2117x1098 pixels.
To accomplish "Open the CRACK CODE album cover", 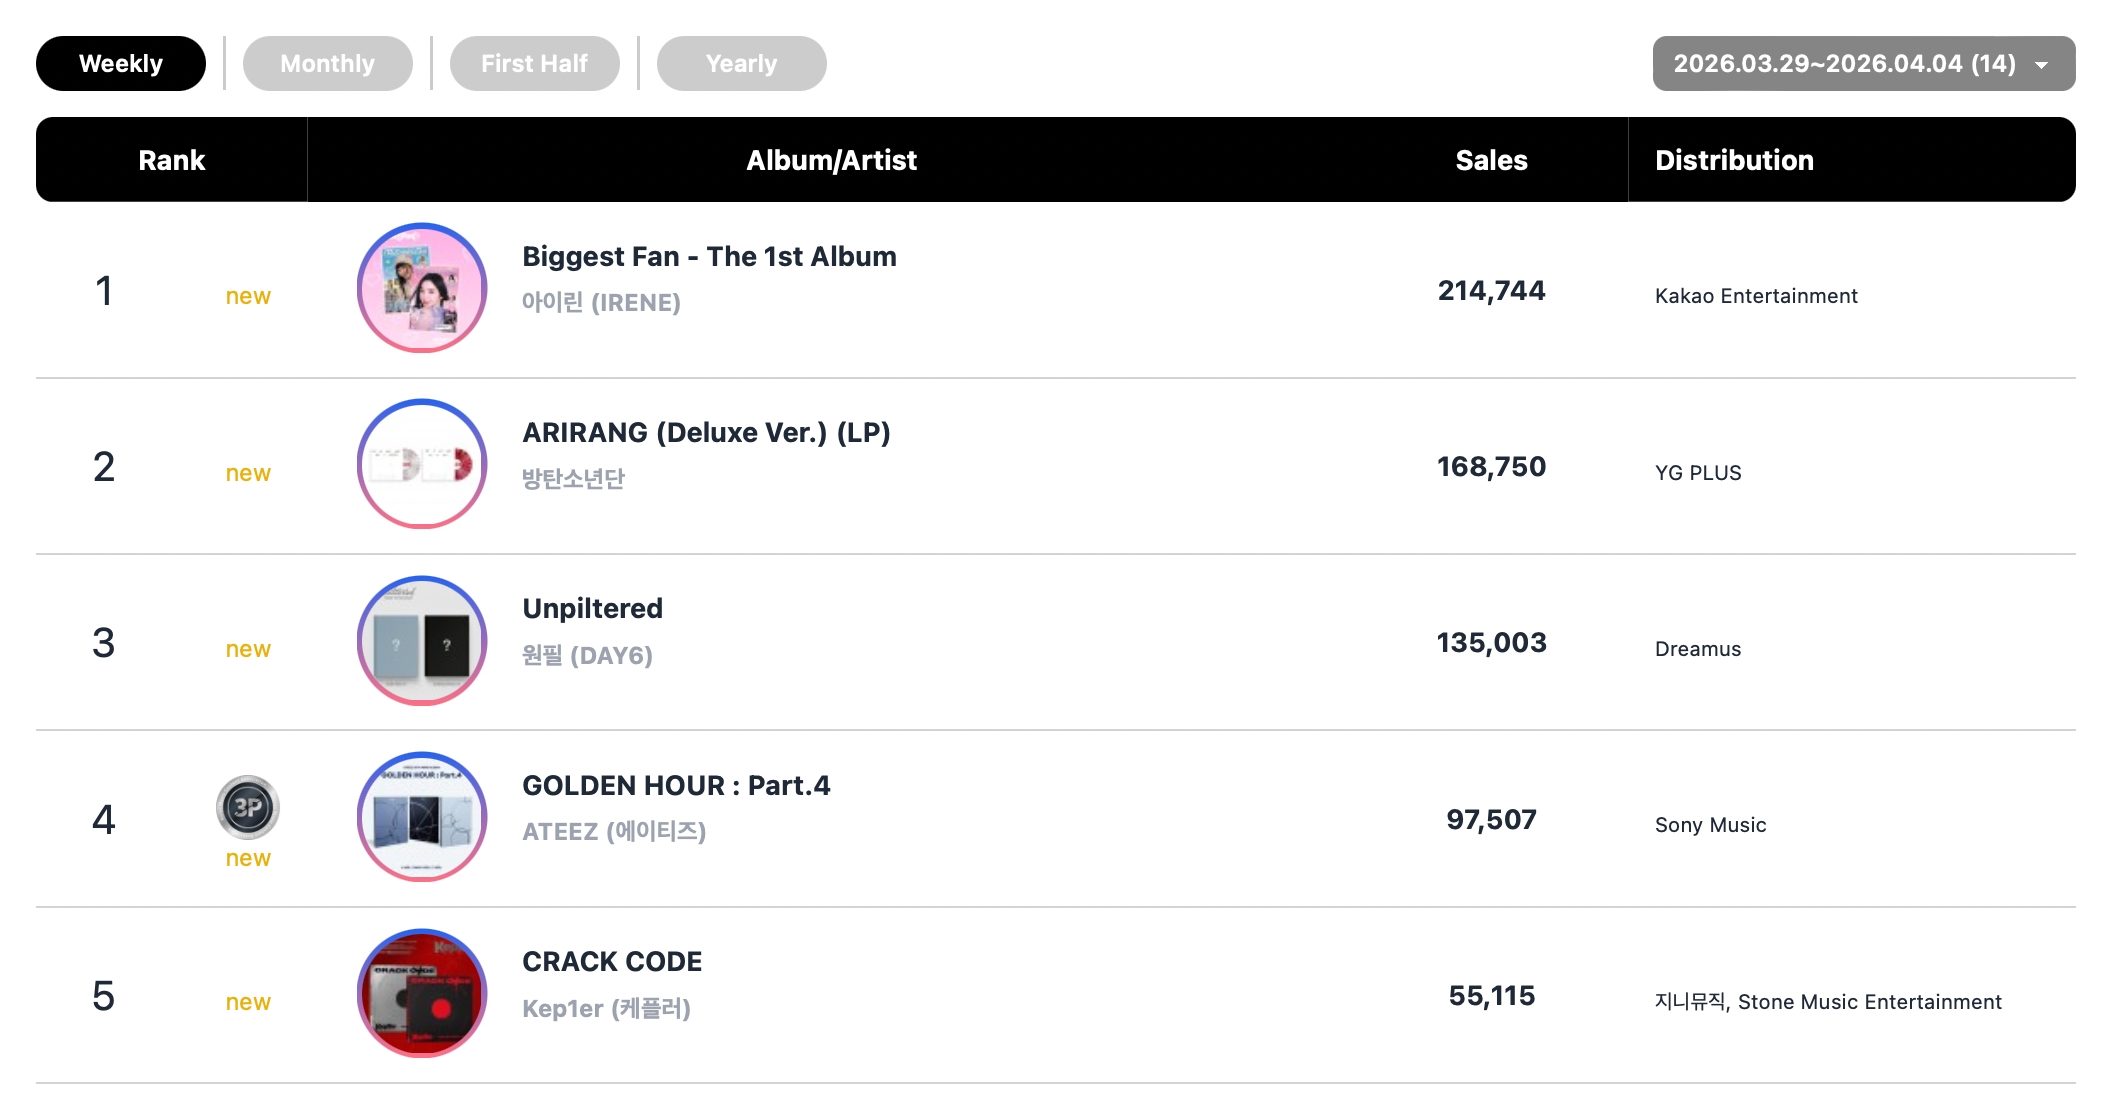I will click(x=422, y=993).
